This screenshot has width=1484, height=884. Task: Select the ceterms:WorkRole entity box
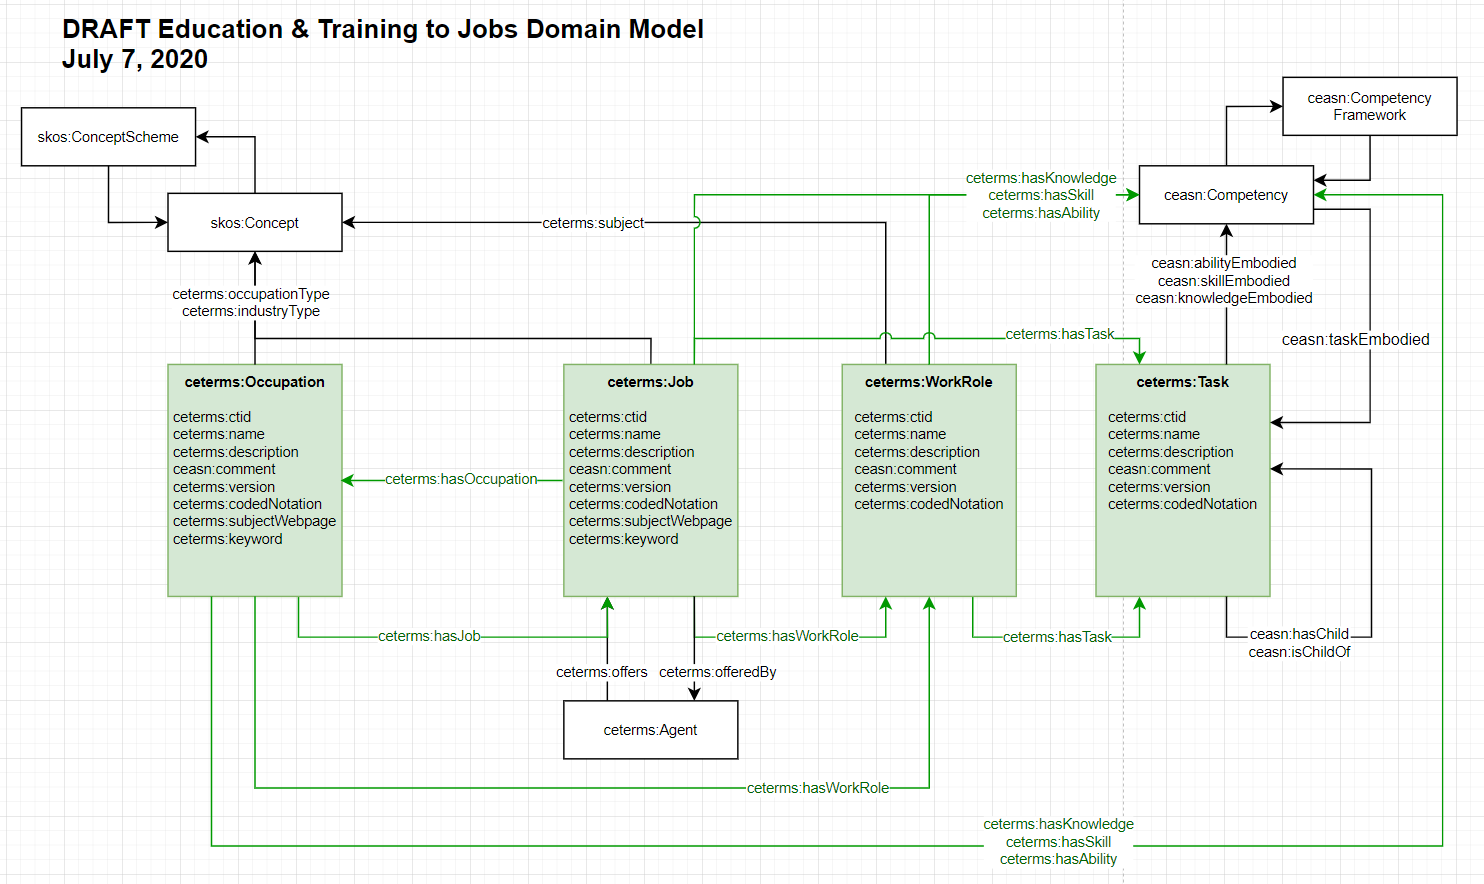point(928,480)
